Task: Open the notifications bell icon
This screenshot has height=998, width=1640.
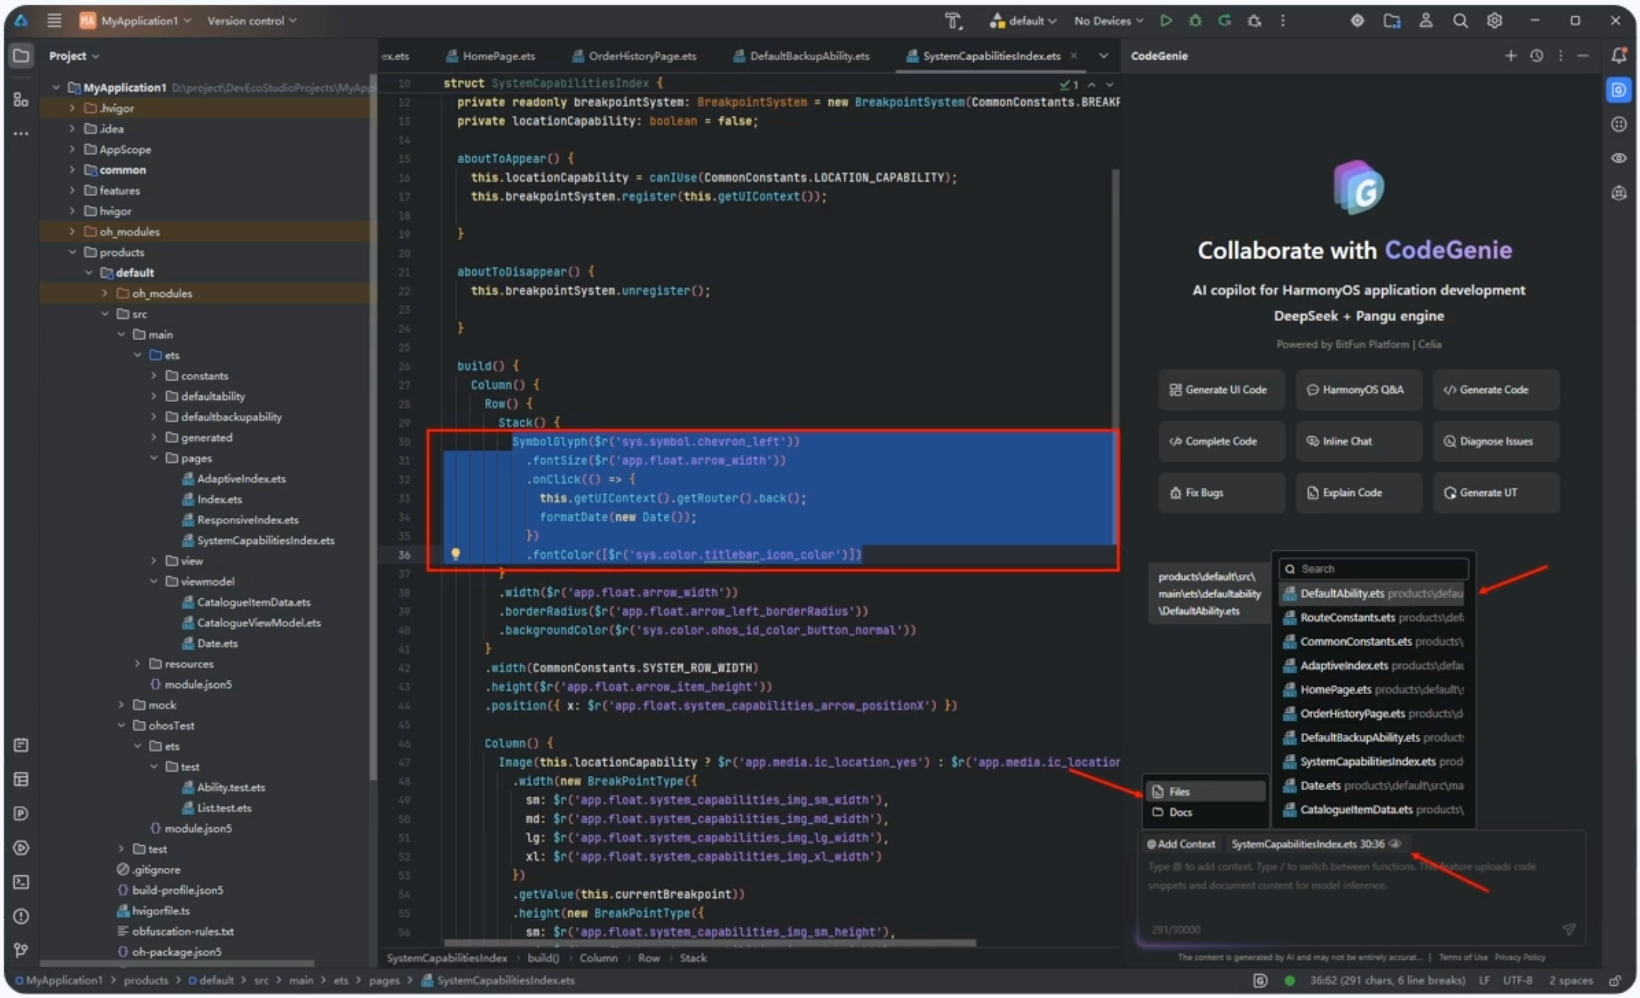Action: [x=1619, y=56]
